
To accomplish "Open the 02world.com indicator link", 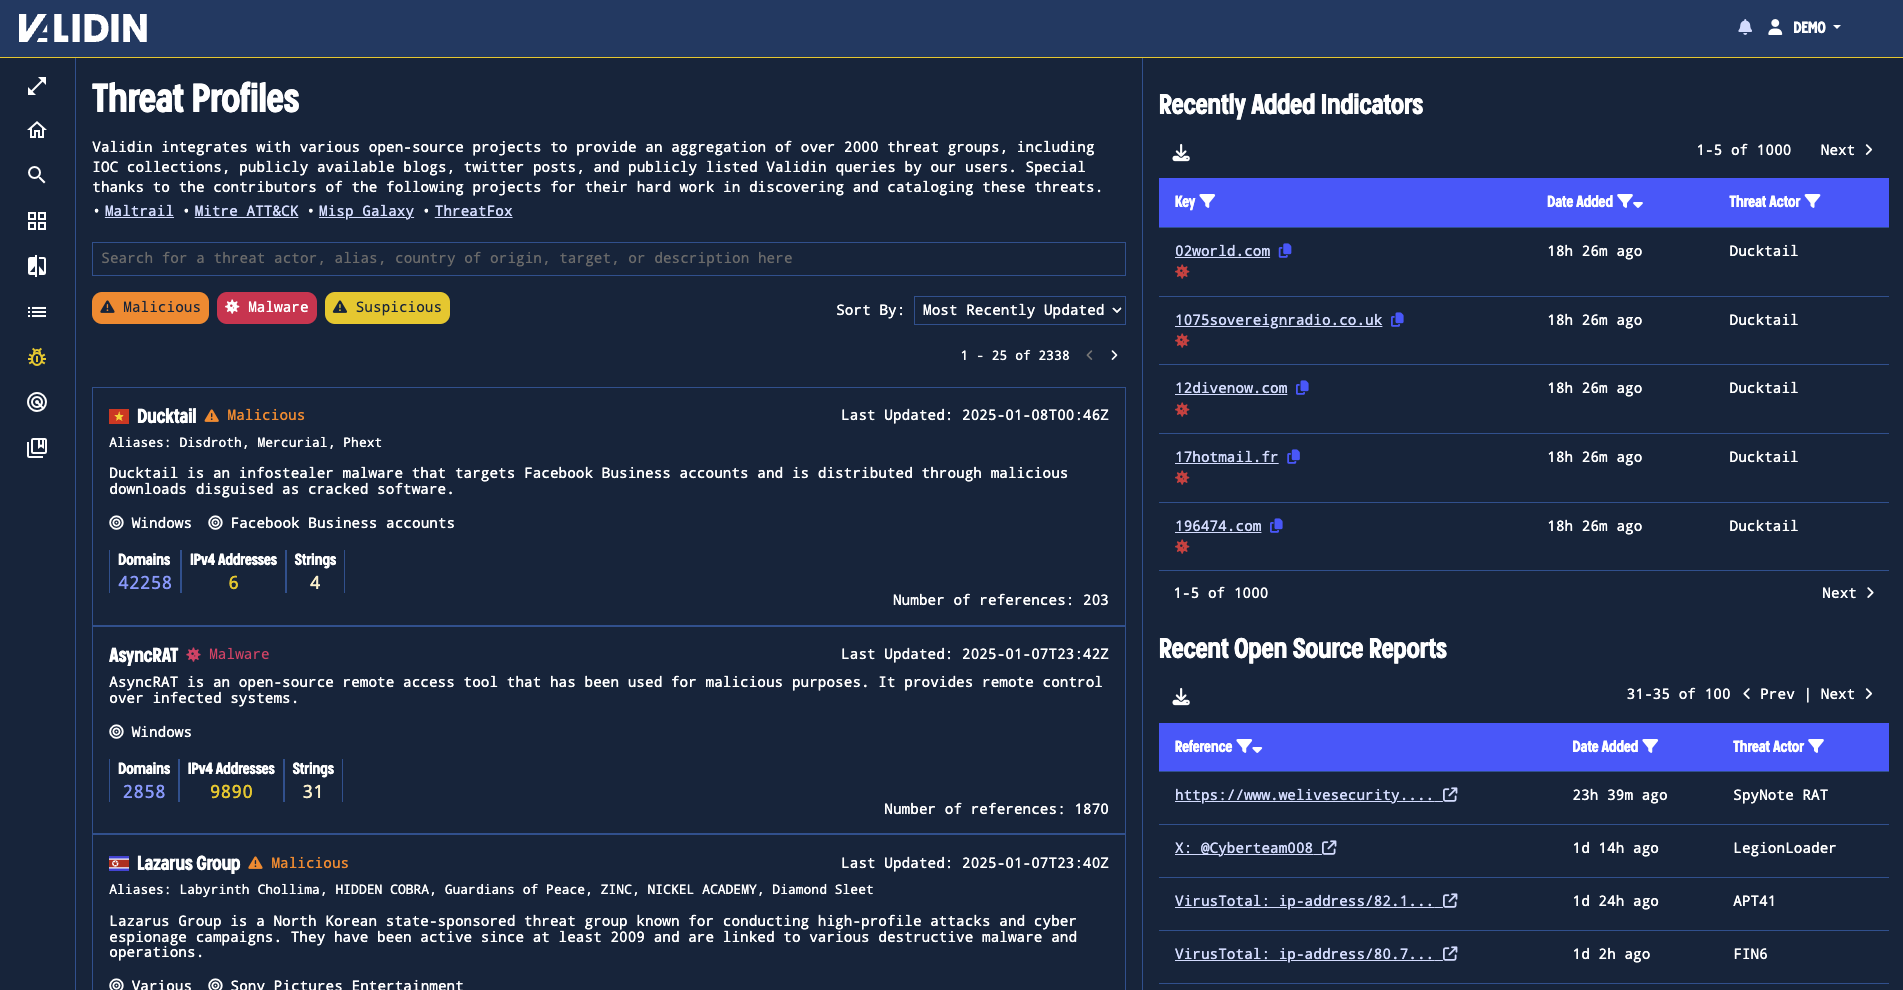I will (x=1222, y=251).
